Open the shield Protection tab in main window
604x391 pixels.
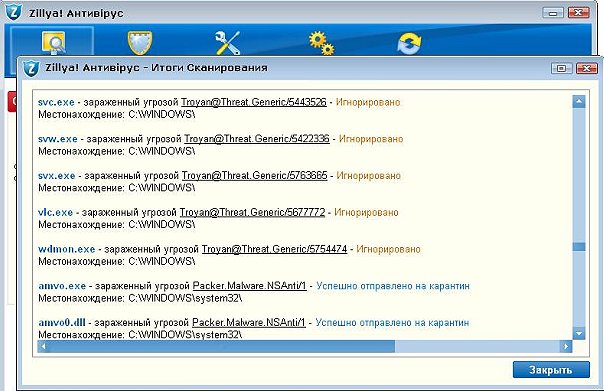(140, 43)
